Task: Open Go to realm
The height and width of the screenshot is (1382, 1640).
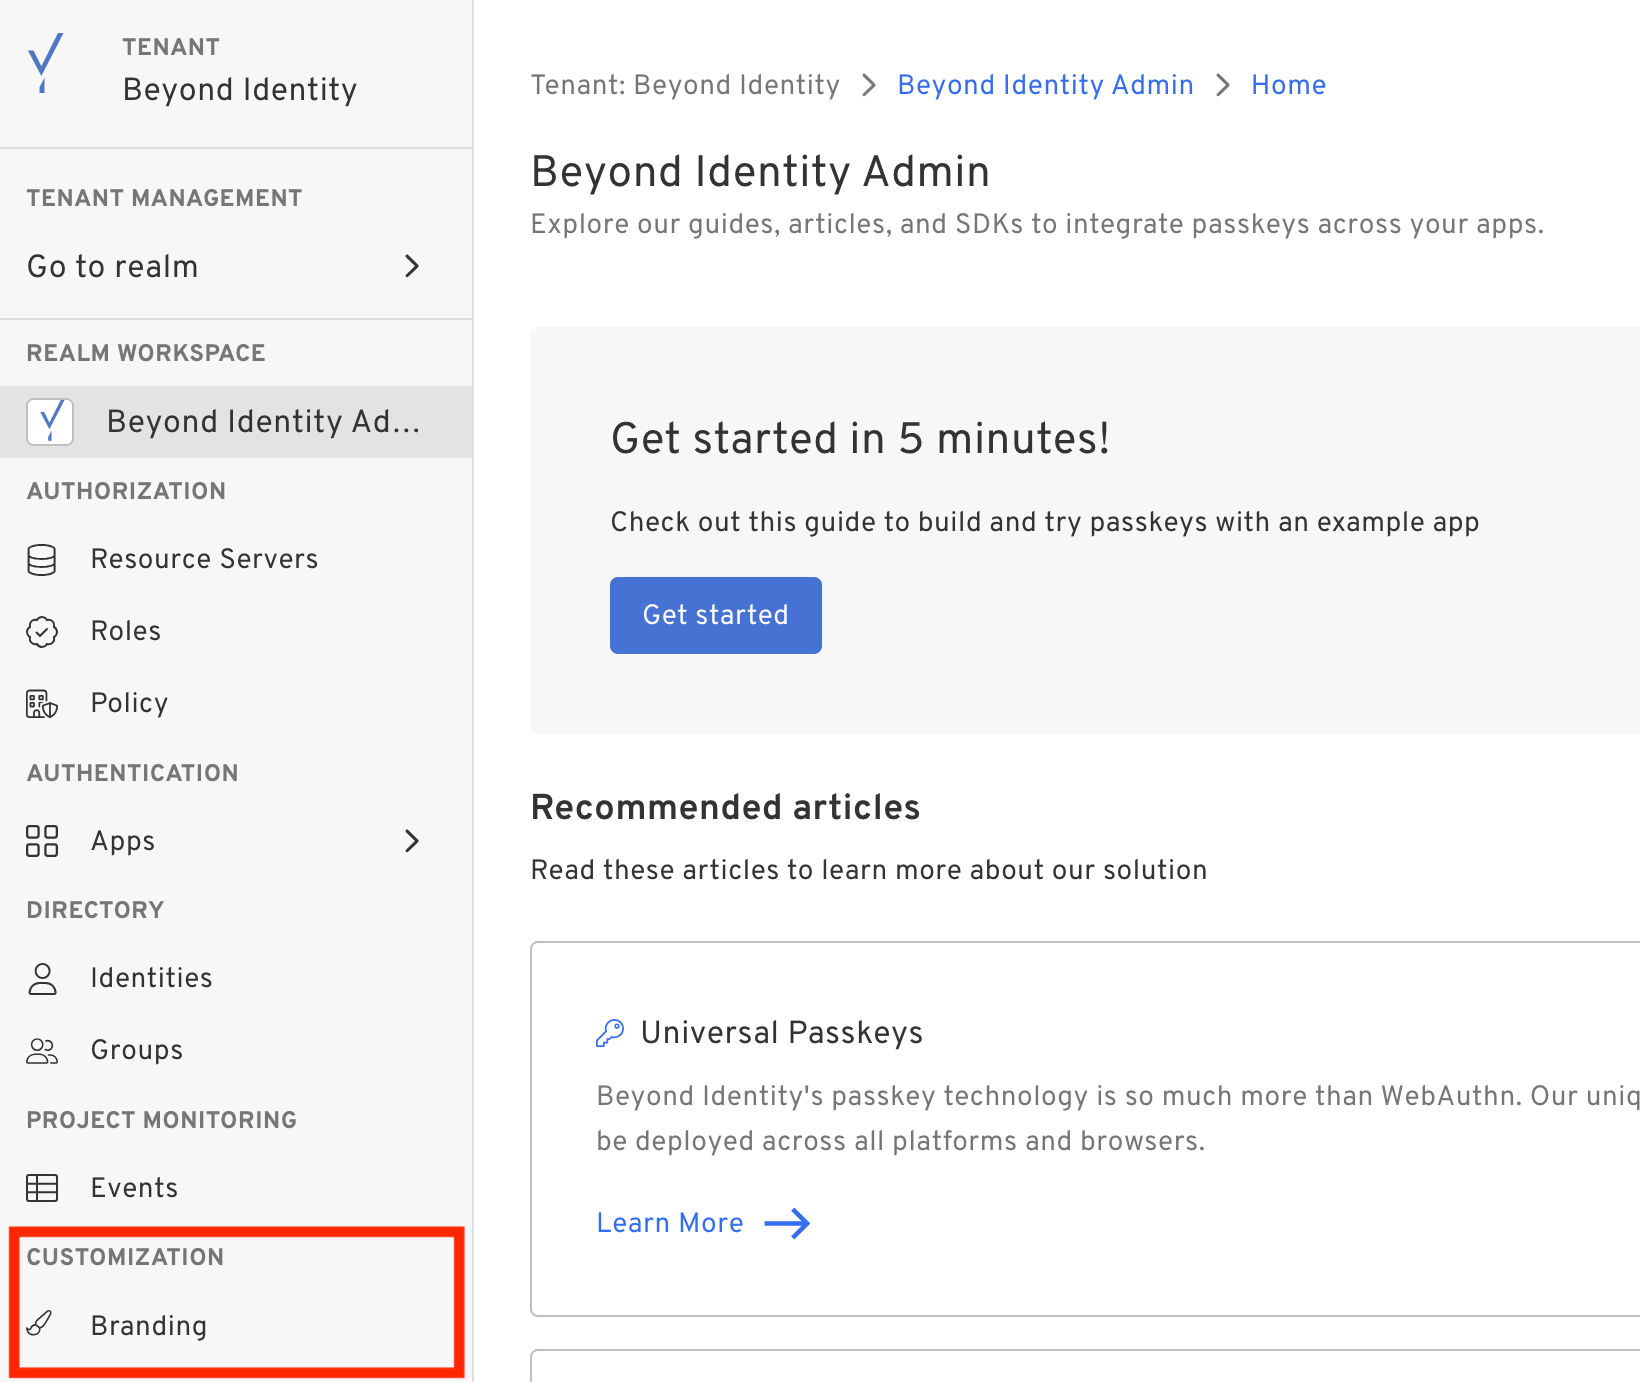Action: click(236, 267)
